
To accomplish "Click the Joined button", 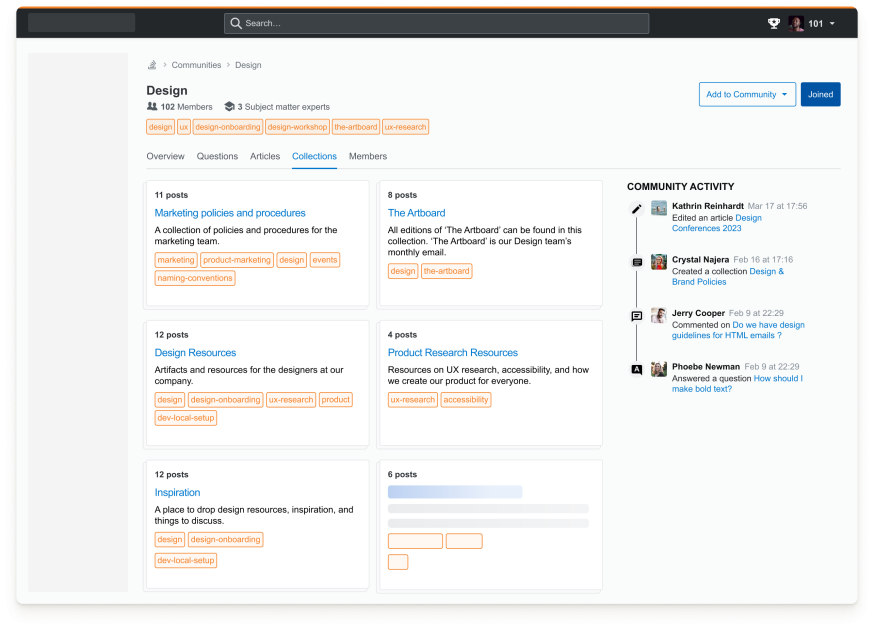I will [x=820, y=94].
